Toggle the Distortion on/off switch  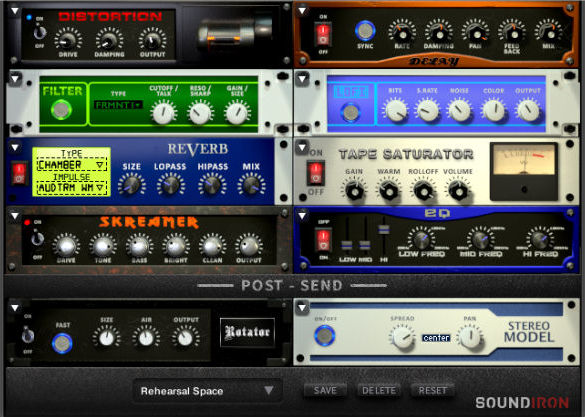coord(39,33)
